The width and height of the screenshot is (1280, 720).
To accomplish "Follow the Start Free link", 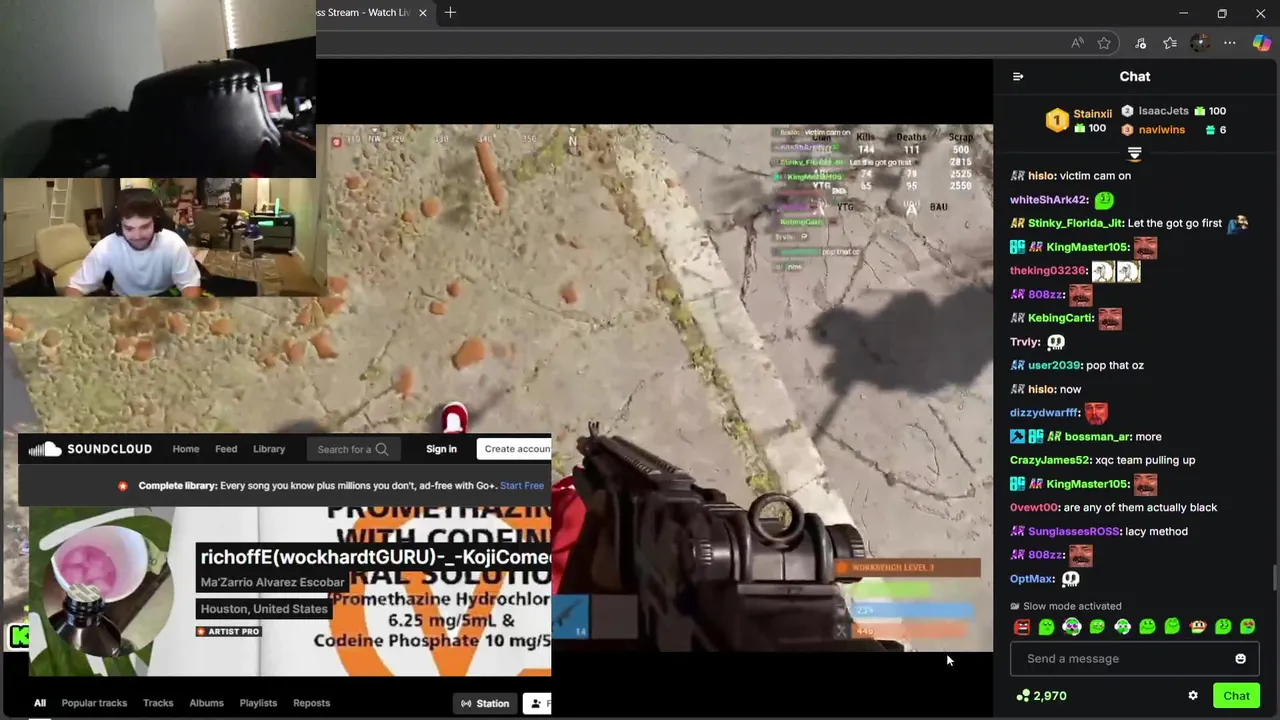I will (x=522, y=486).
